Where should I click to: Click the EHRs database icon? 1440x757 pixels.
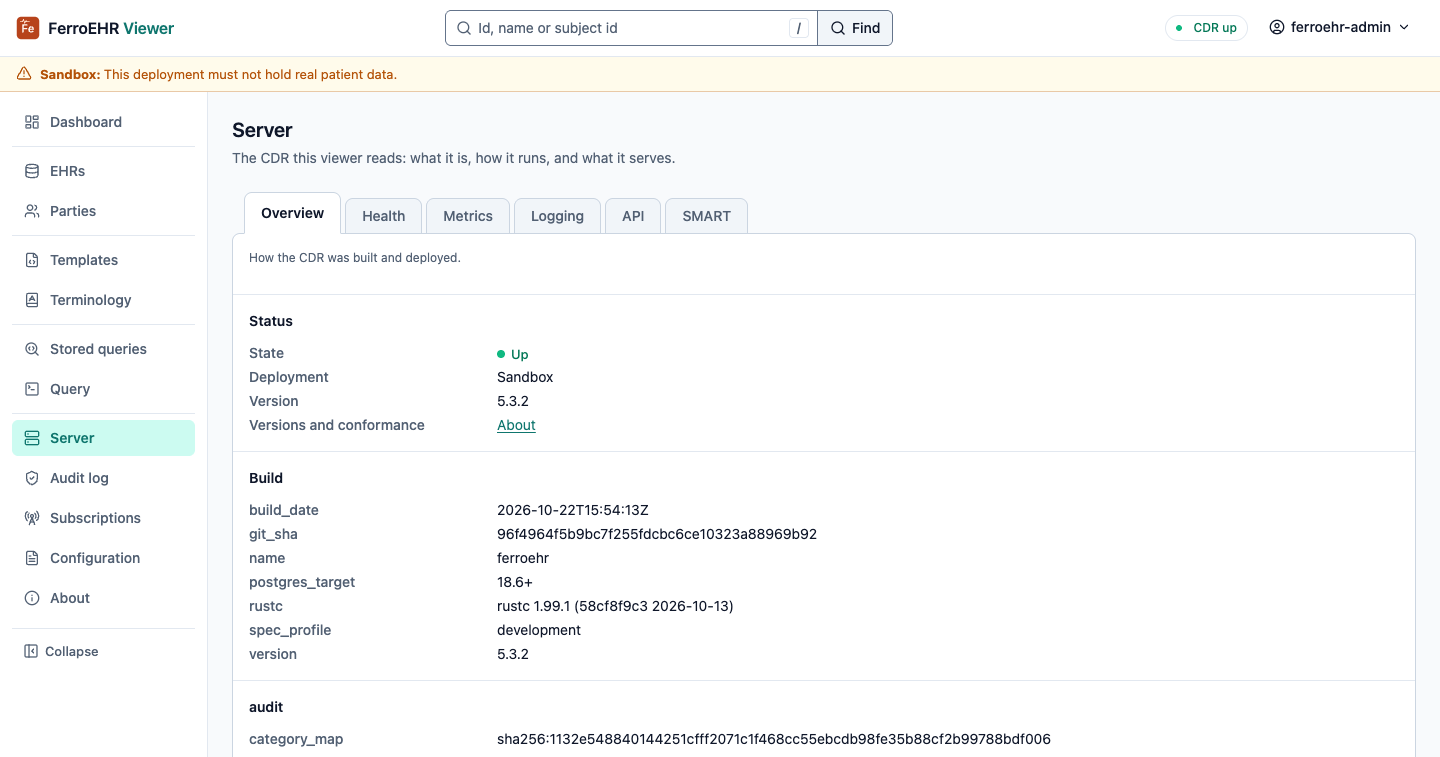point(32,171)
